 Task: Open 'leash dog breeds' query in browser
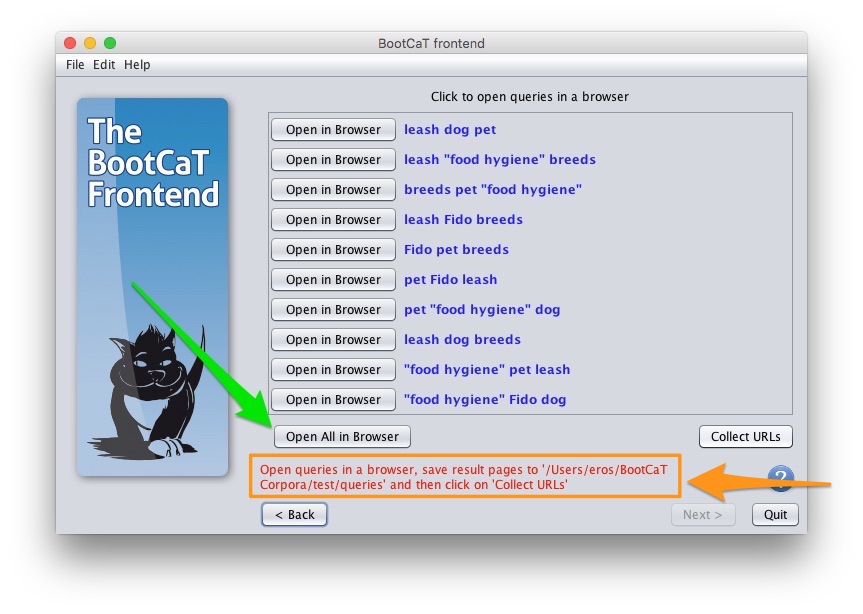coord(333,339)
